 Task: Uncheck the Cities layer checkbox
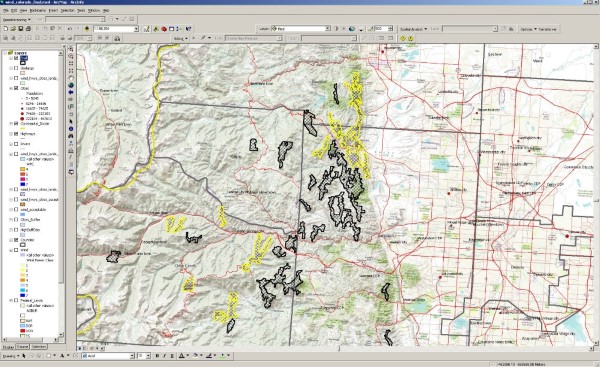(16, 88)
